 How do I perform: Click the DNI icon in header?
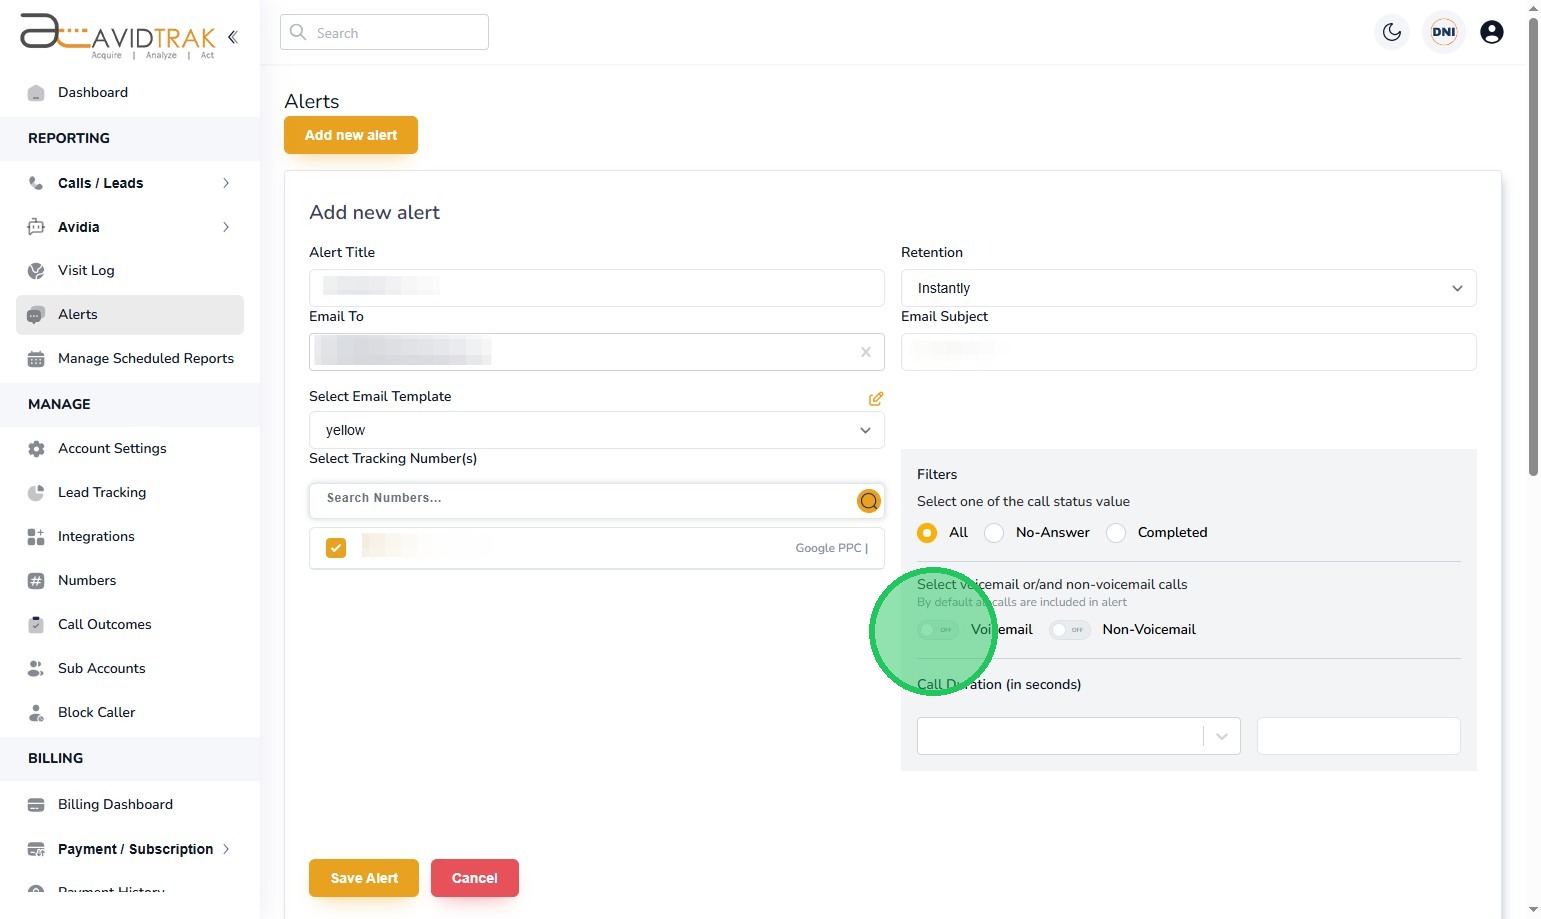1443,32
